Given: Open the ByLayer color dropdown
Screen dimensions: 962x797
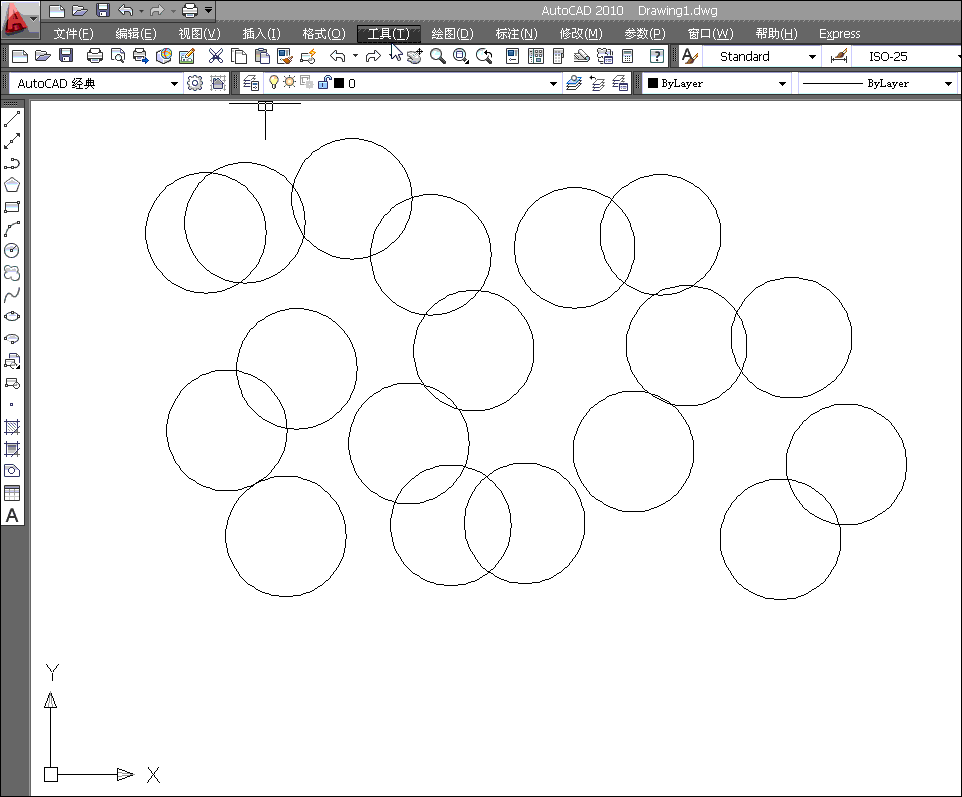Looking at the screenshot, I should (x=782, y=83).
